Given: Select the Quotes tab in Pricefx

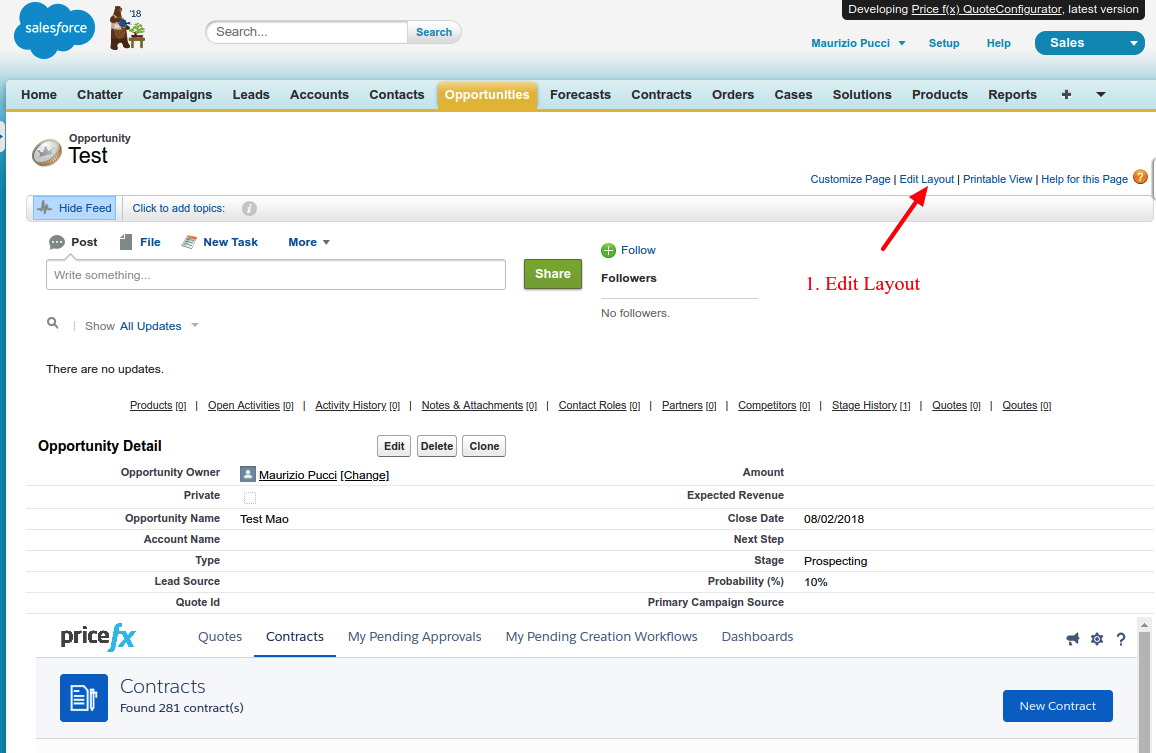Looking at the screenshot, I should [220, 637].
